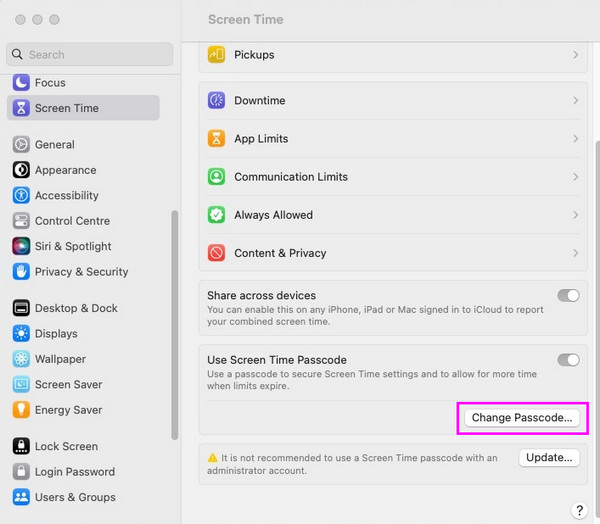The width and height of the screenshot is (600, 524).
Task: Click the Appearance icon in sidebar
Action: 21,170
